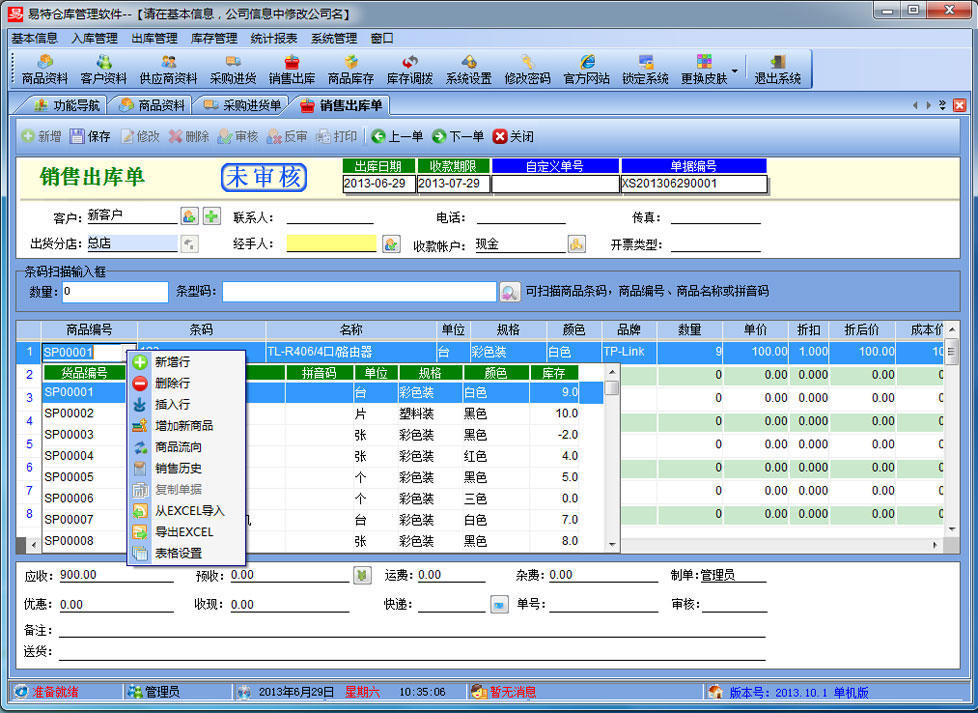This screenshot has width=978, height=713.
Task: Open 商品库存 from the toolbar
Action: point(350,69)
